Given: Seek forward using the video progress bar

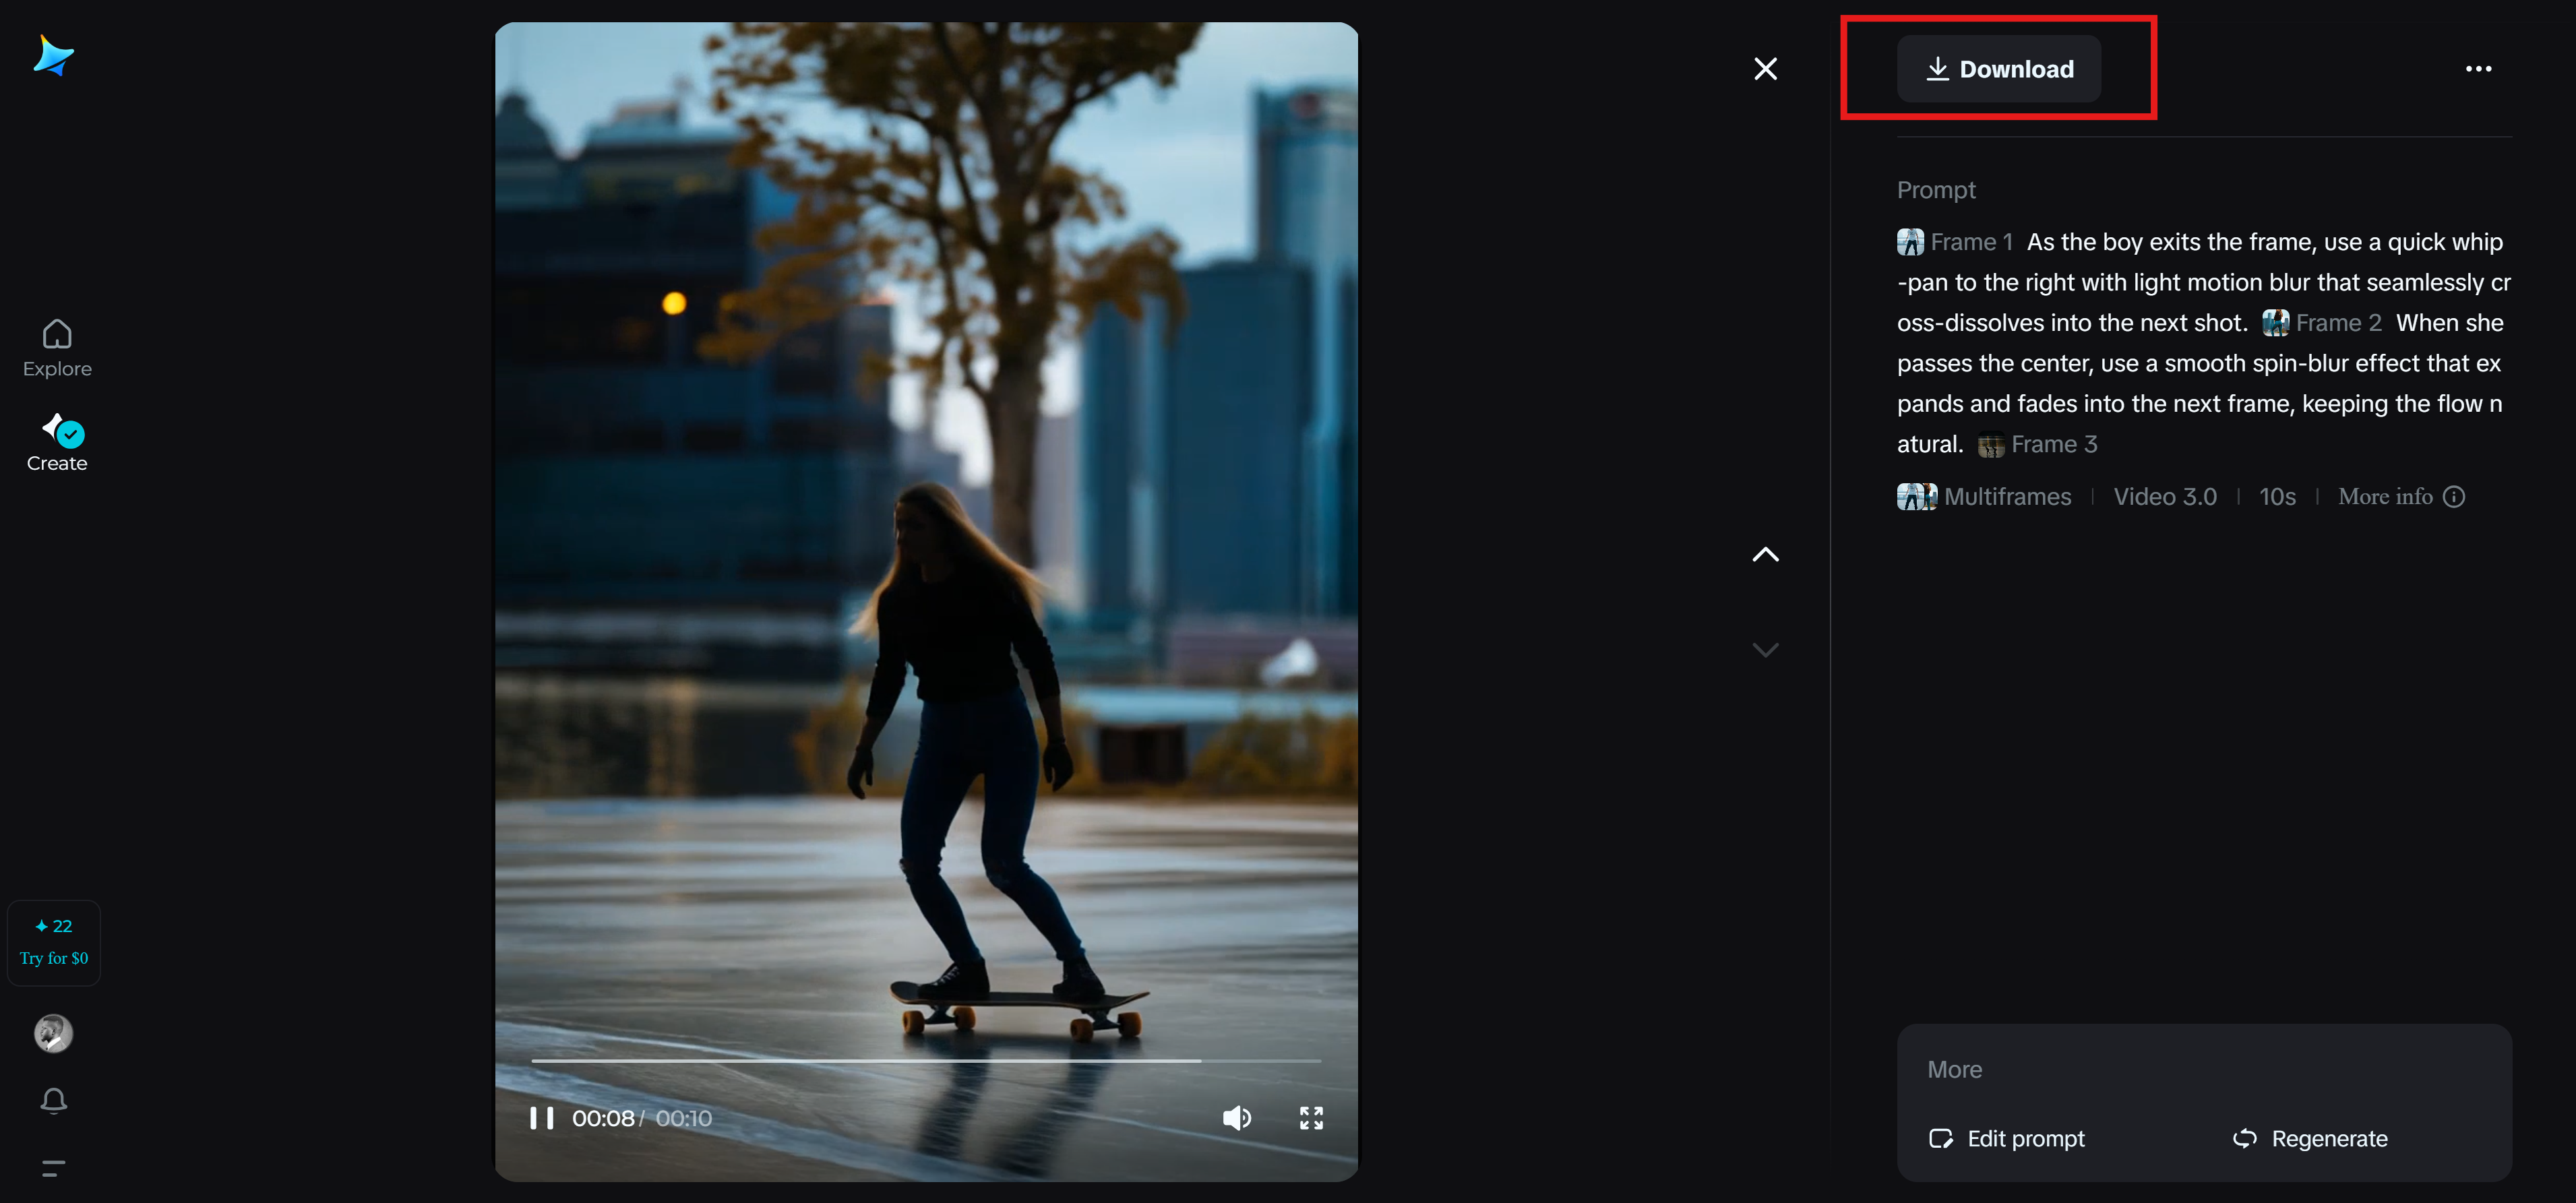Looking at the screenshot, I should tap(1100, 1061).
